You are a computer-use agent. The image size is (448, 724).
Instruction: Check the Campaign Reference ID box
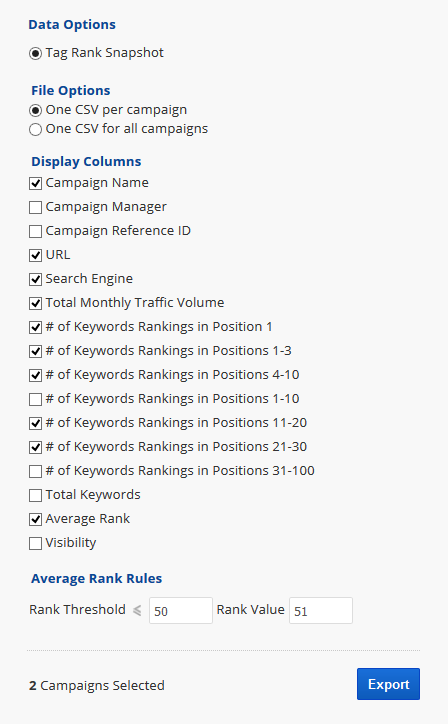(x=36, y=232)
